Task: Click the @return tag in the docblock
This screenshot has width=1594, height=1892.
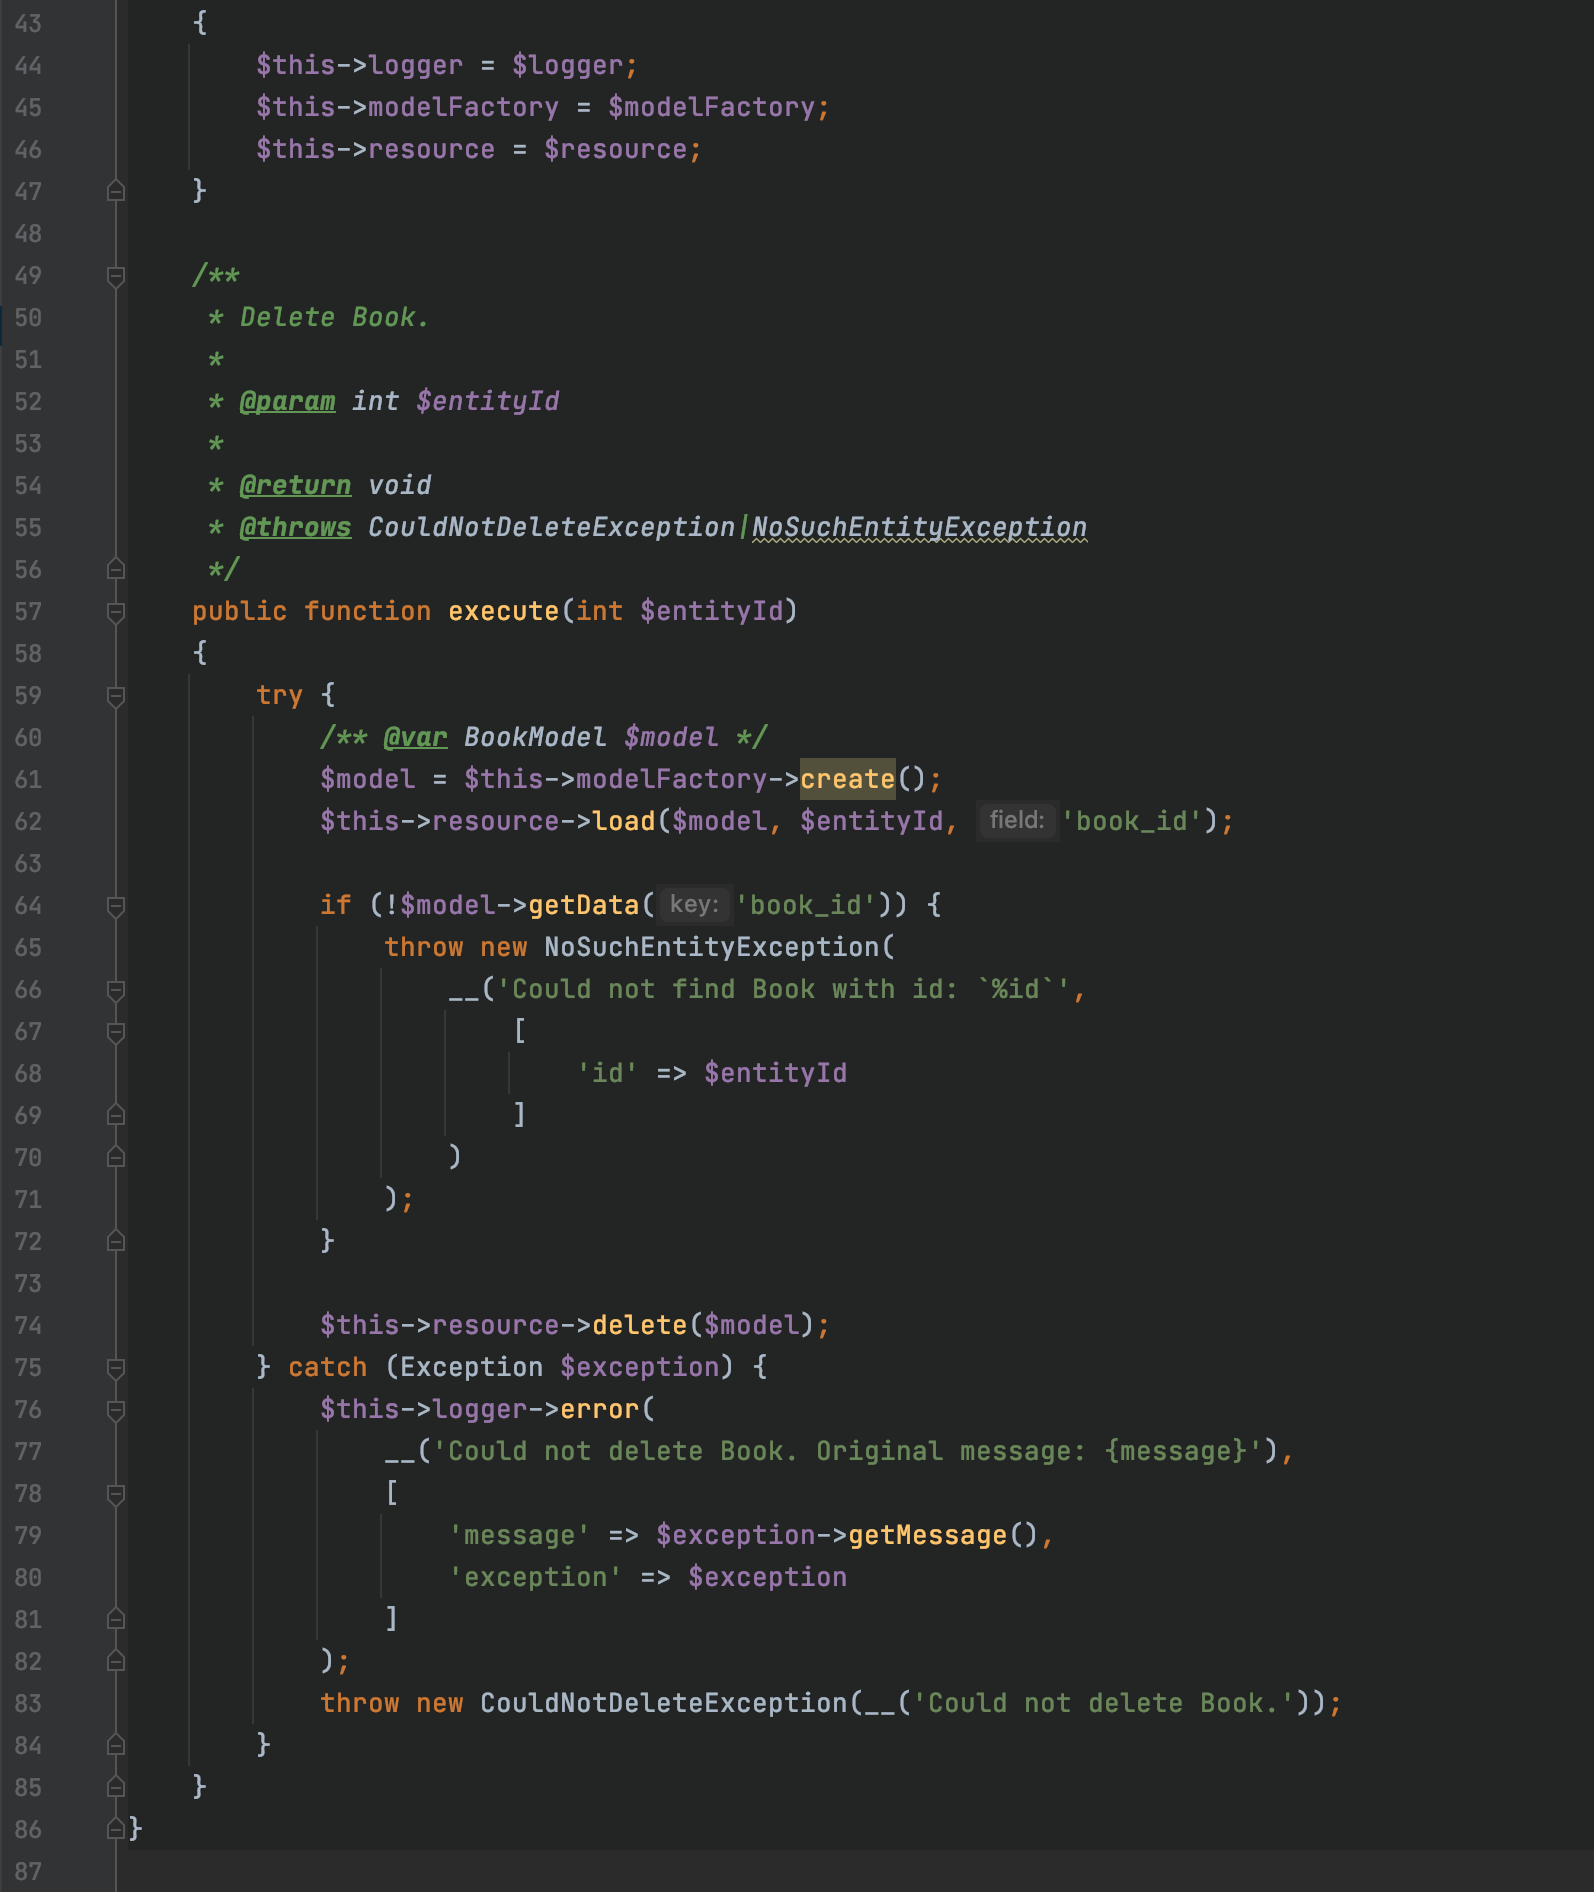Action: (x=296, y=485)
